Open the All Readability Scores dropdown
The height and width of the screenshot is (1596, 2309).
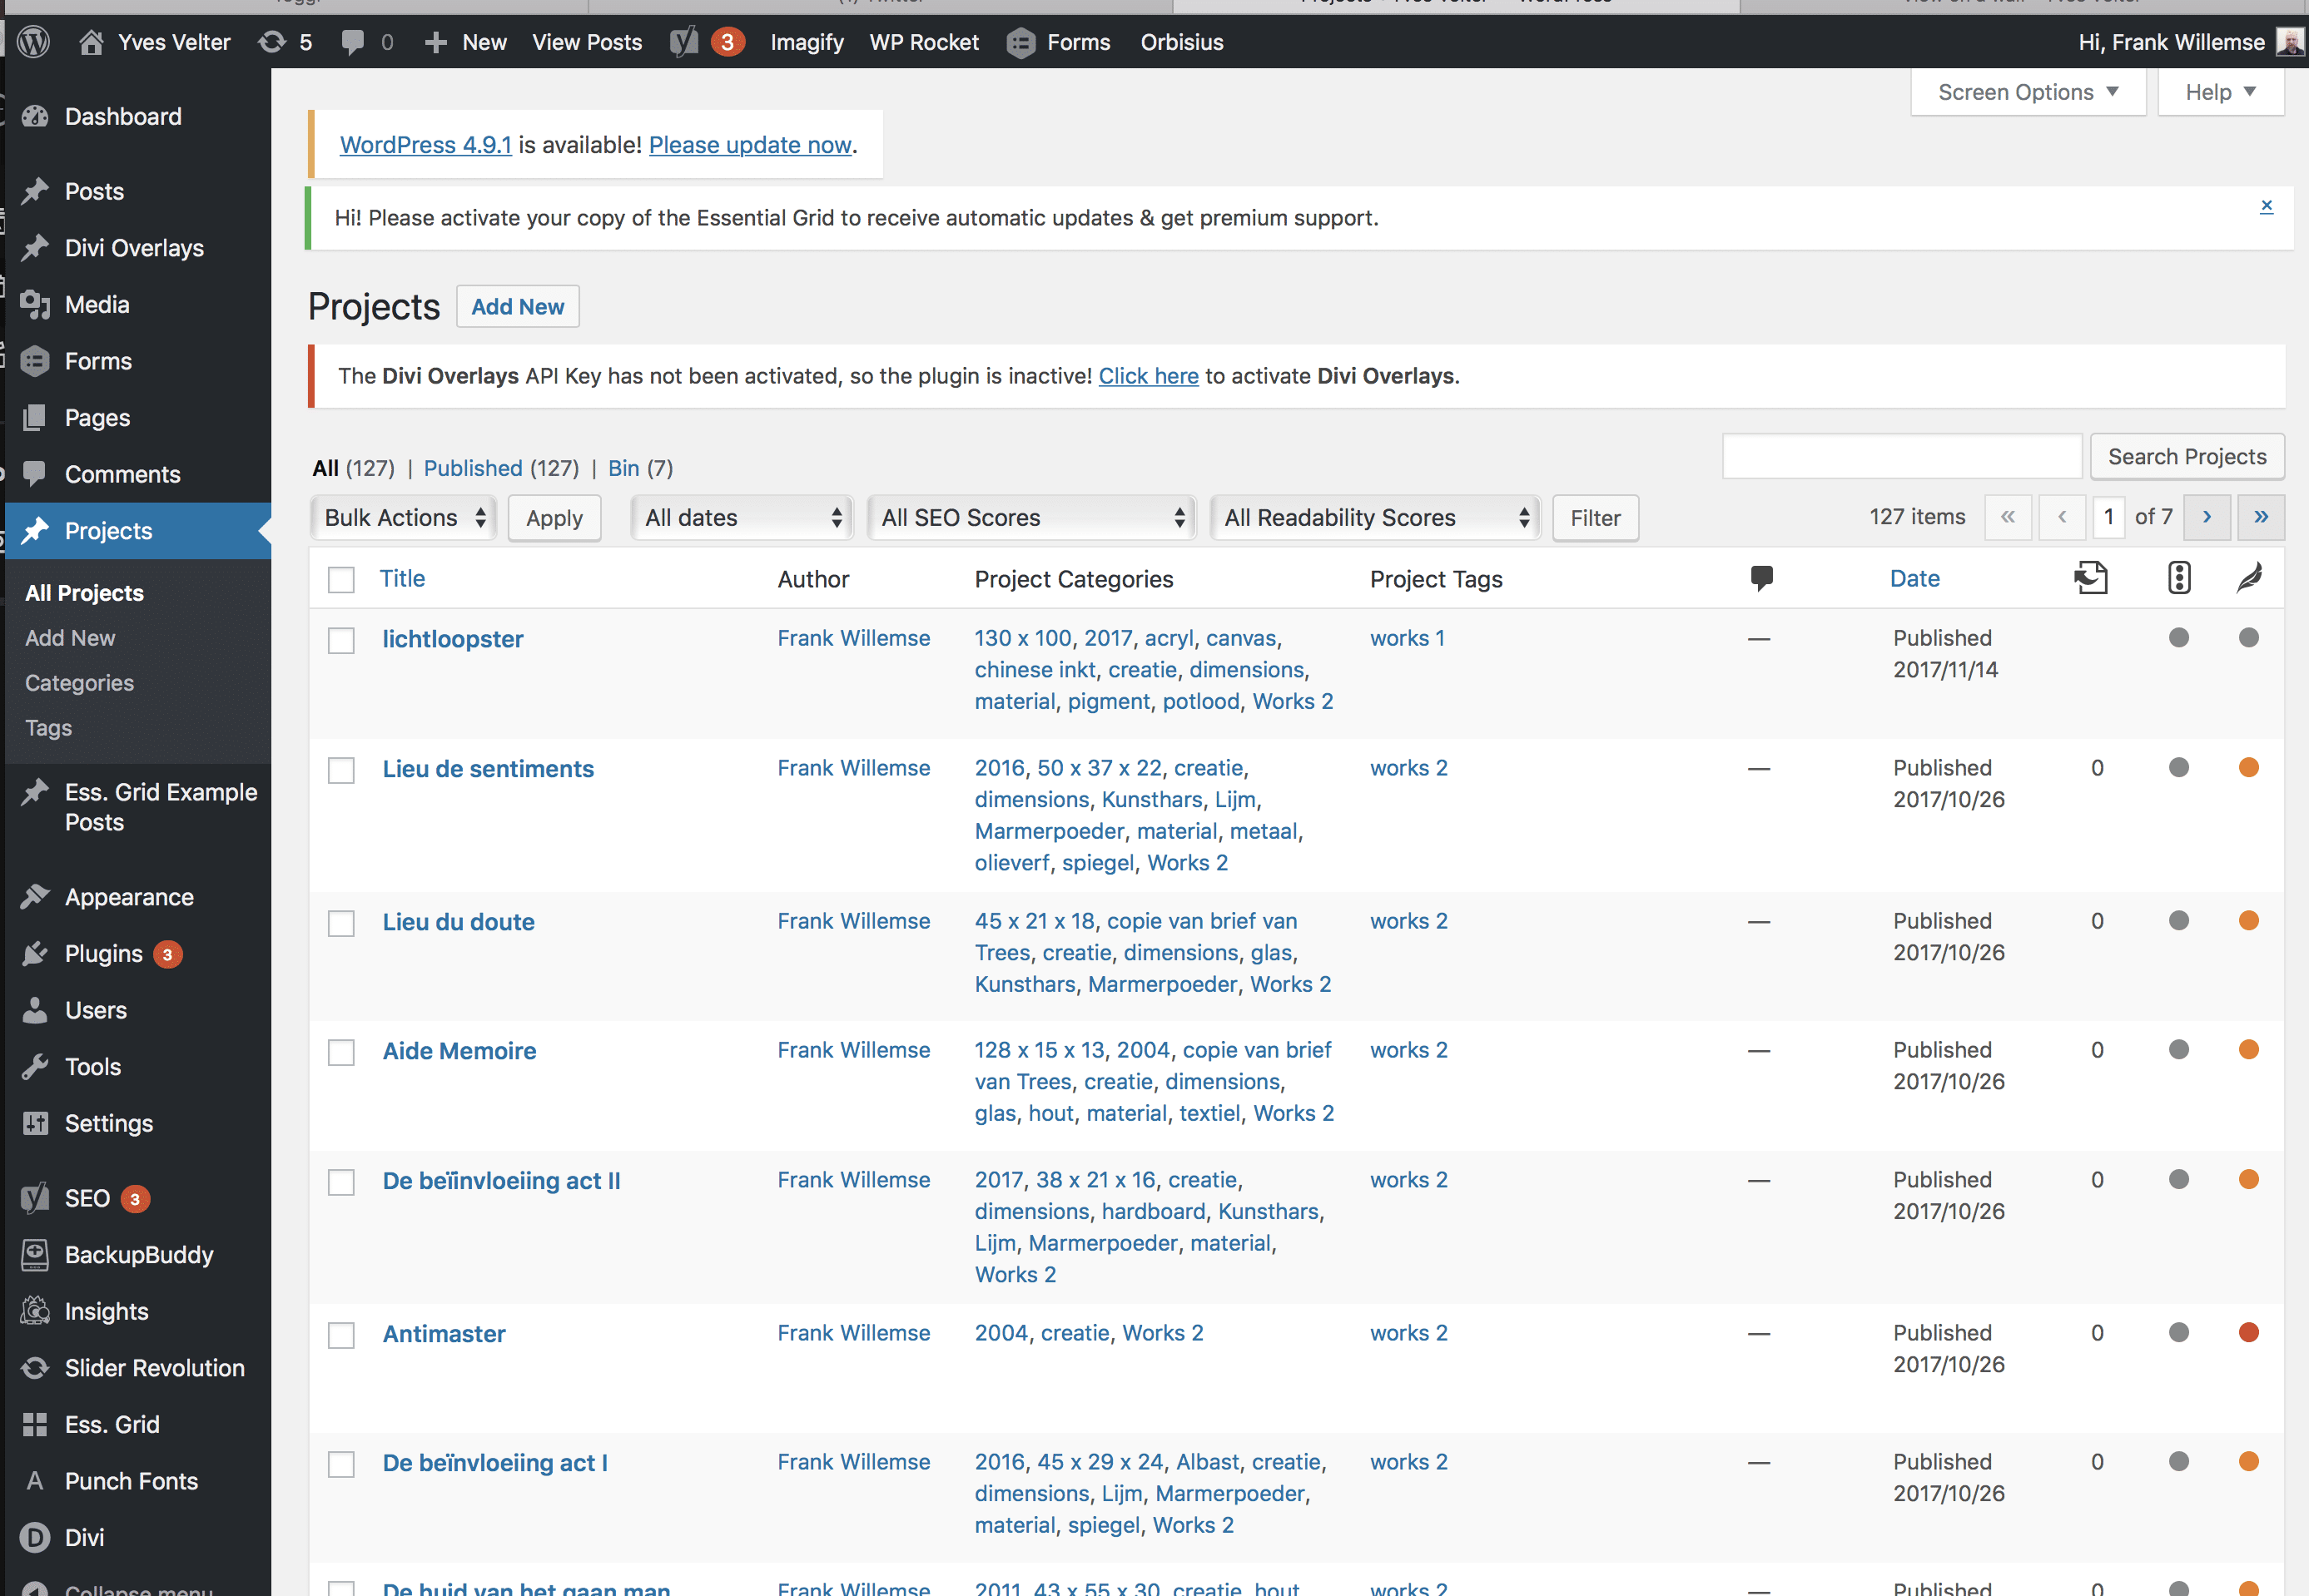pos(1375,517)
